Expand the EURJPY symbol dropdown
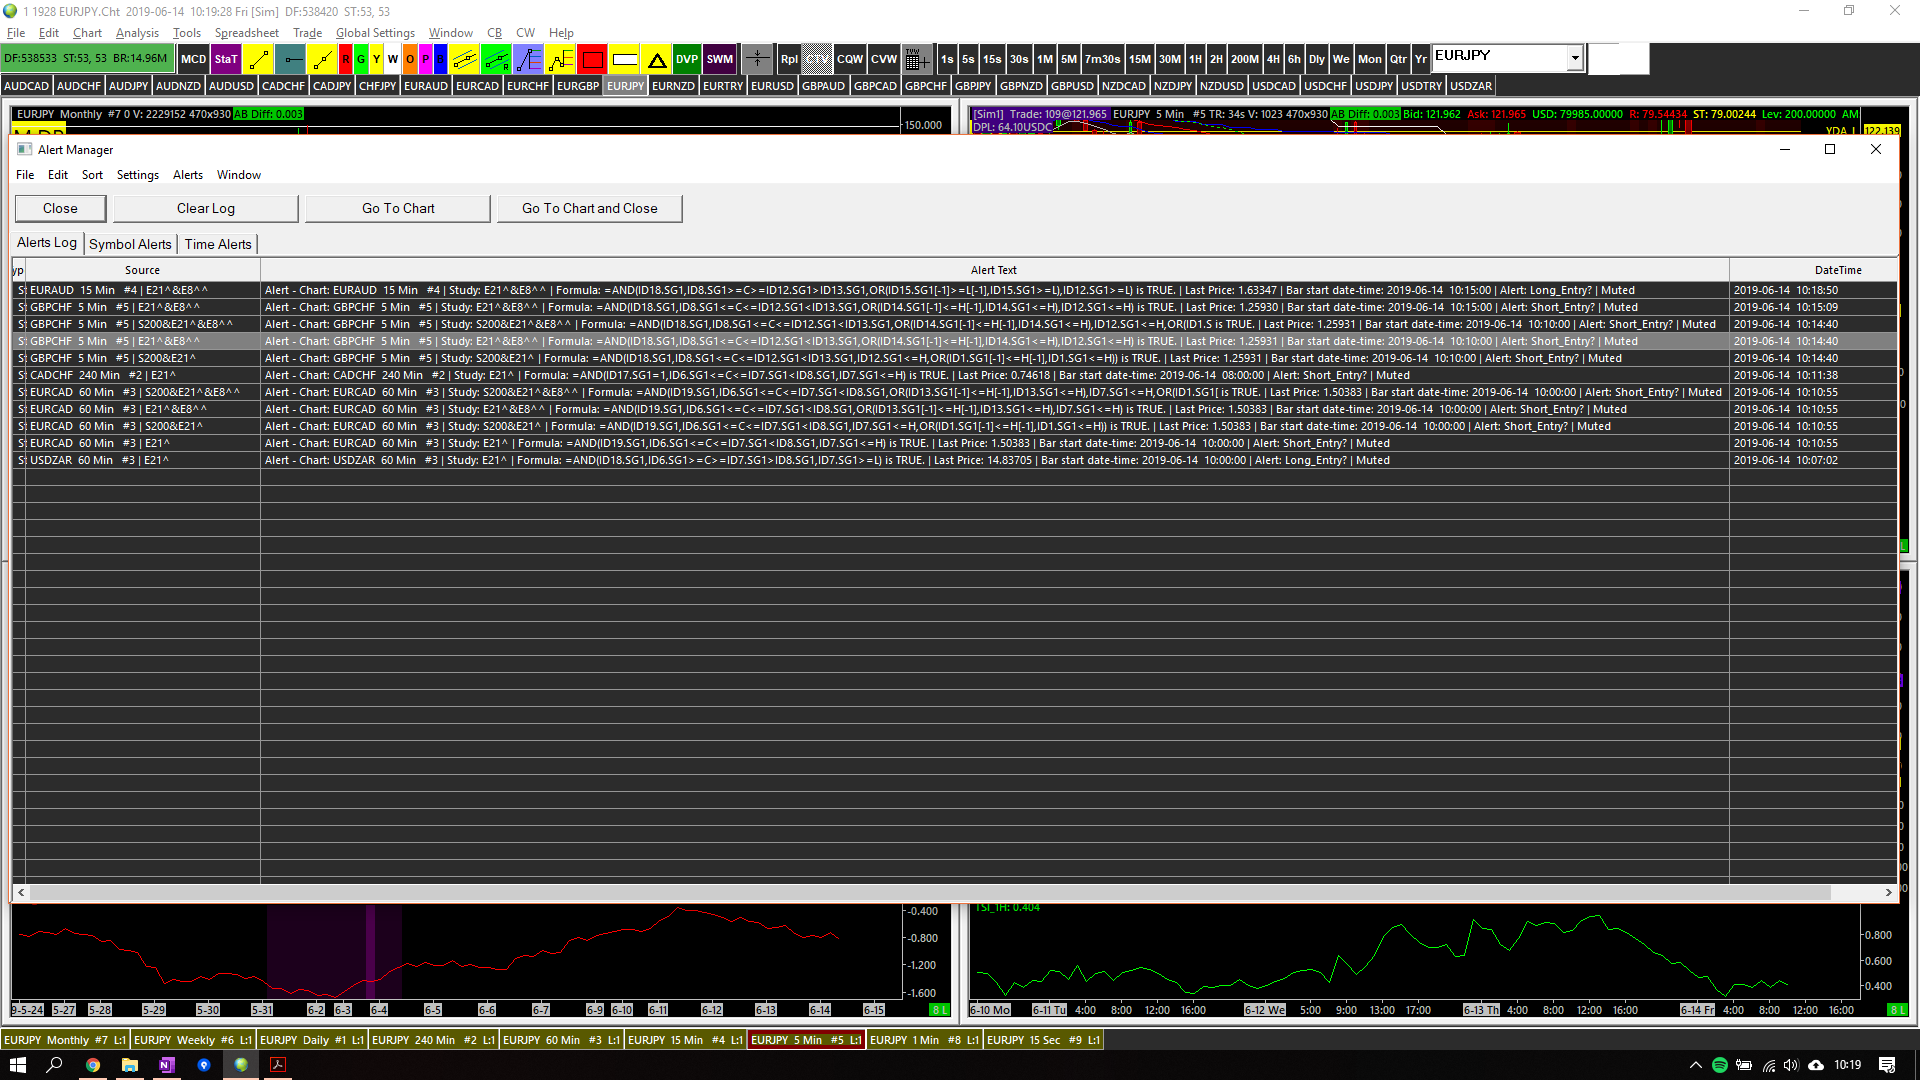Image resolution: width=1920 pixels, height=1080 pixels. pyautogui.click(x=1575, y=58)
